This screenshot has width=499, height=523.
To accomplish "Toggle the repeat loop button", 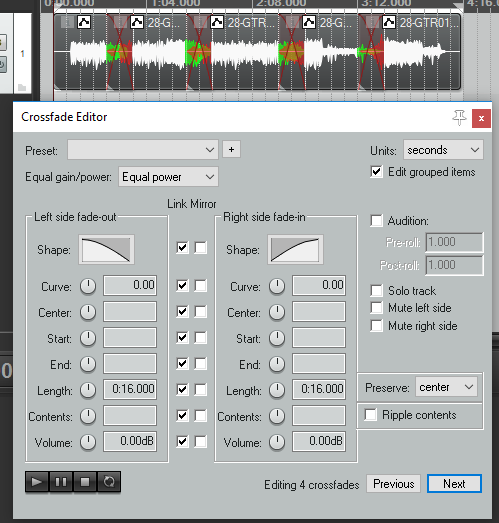I will (109, 482).
